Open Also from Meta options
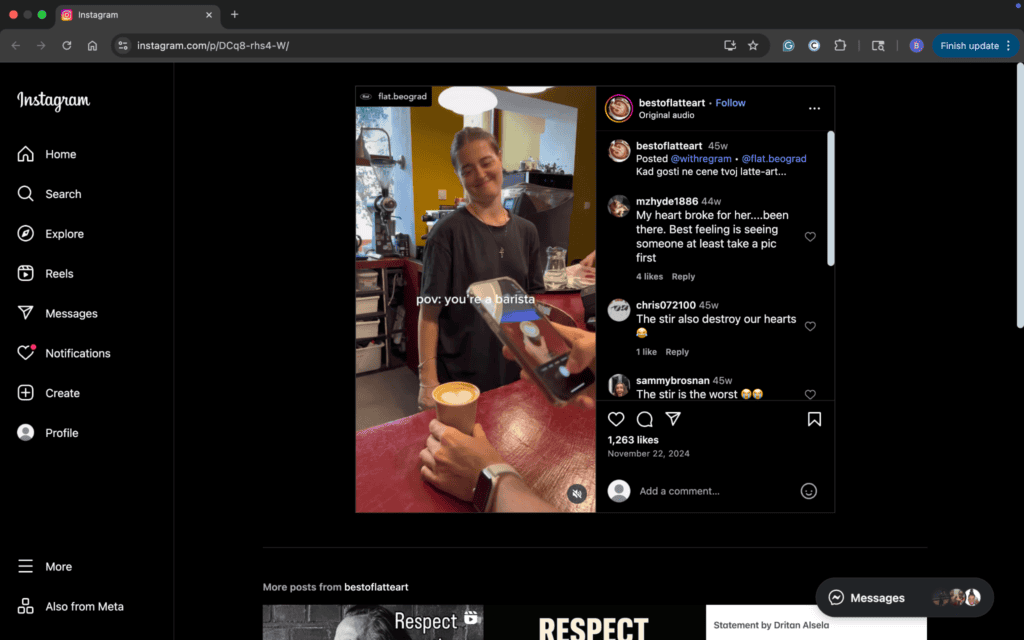Image resolution: width=1024 pixels, height=640 pixels. 84,606
